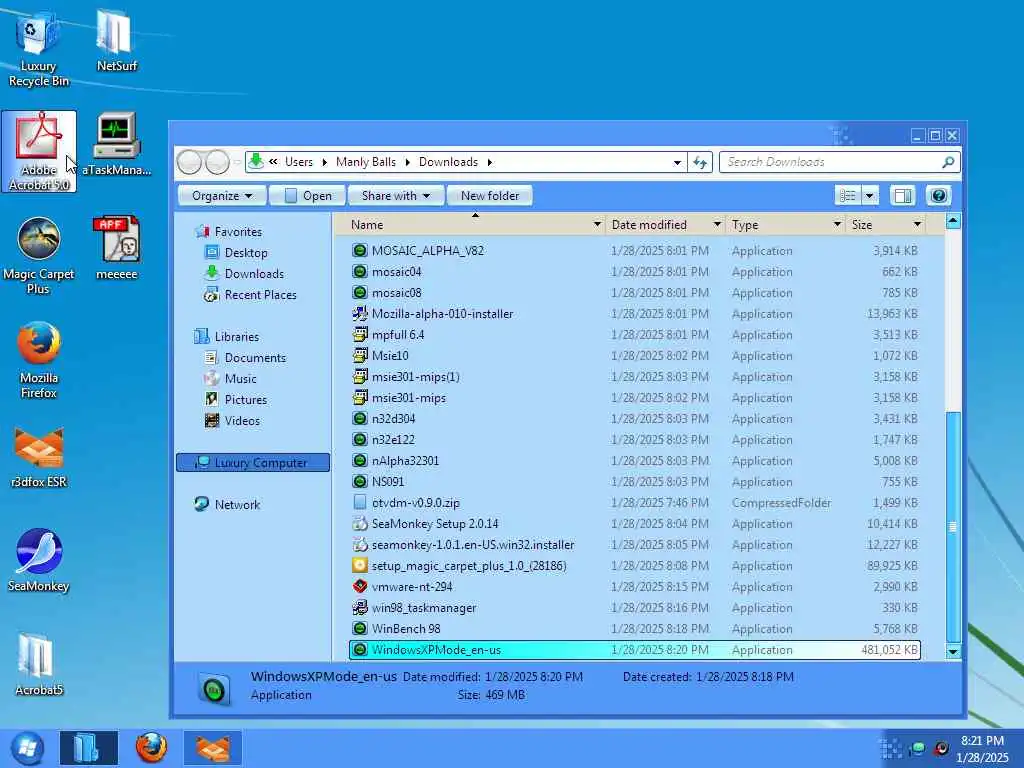Click the vmware-nt-294 file icon
The height and width of the screenshot is (768, 1024).
[359, 586]
